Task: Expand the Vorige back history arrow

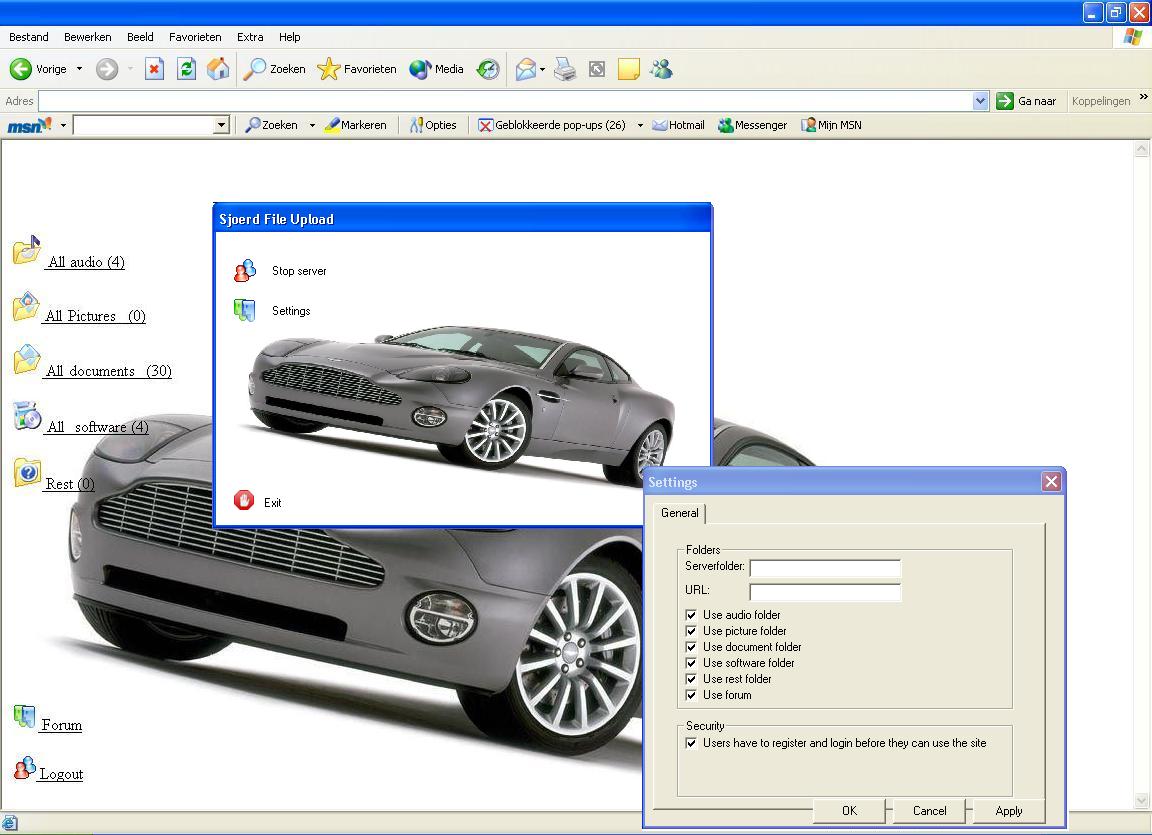Action: [80, 69]
